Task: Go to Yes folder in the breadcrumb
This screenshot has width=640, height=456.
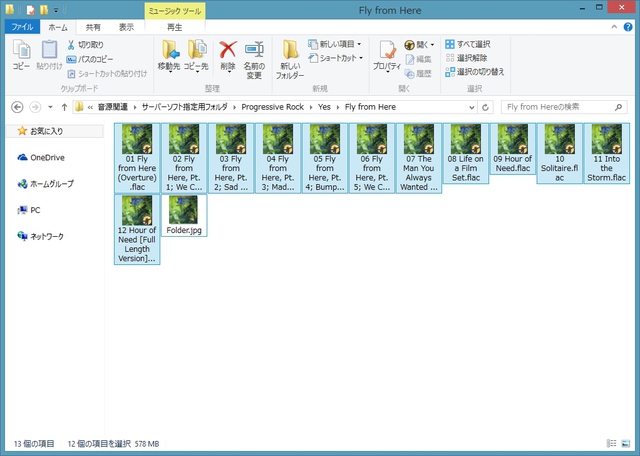Action: pos(324,107)
